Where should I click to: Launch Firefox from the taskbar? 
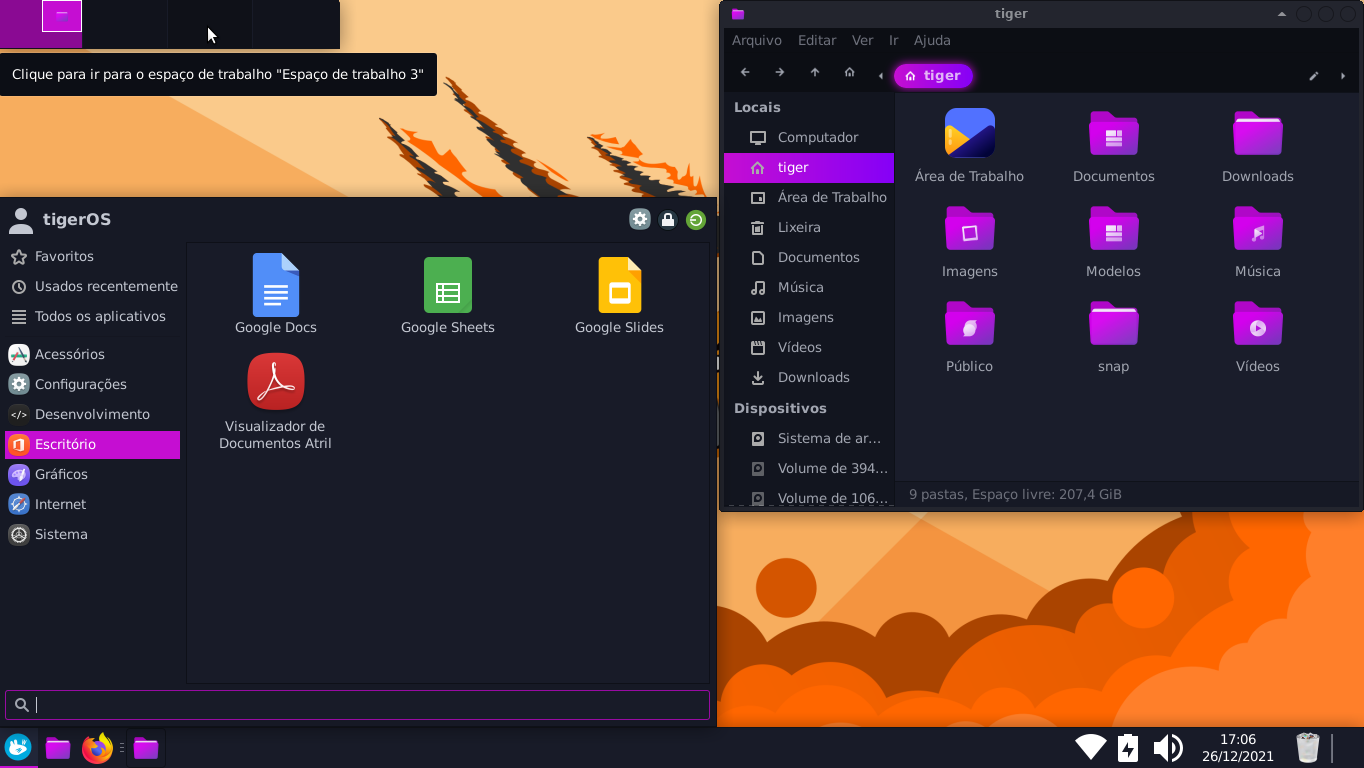pyautogui.click(x=97, y=747)
